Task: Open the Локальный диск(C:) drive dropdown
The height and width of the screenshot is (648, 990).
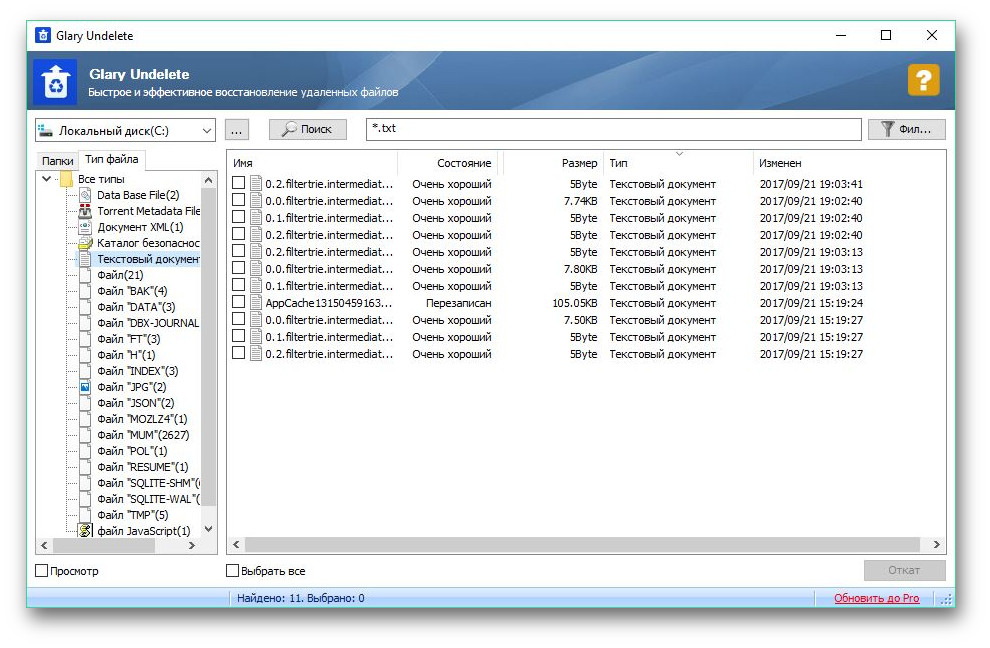Action: pyautogui.click(x=206, y=130)
